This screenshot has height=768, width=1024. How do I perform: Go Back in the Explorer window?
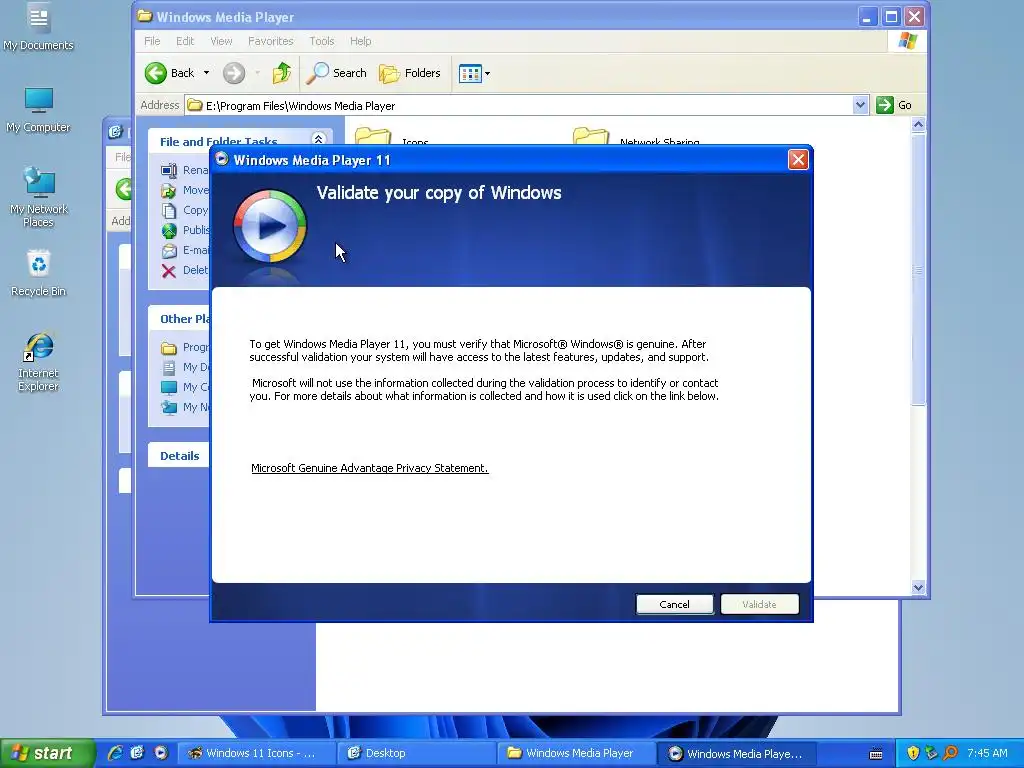169,73
